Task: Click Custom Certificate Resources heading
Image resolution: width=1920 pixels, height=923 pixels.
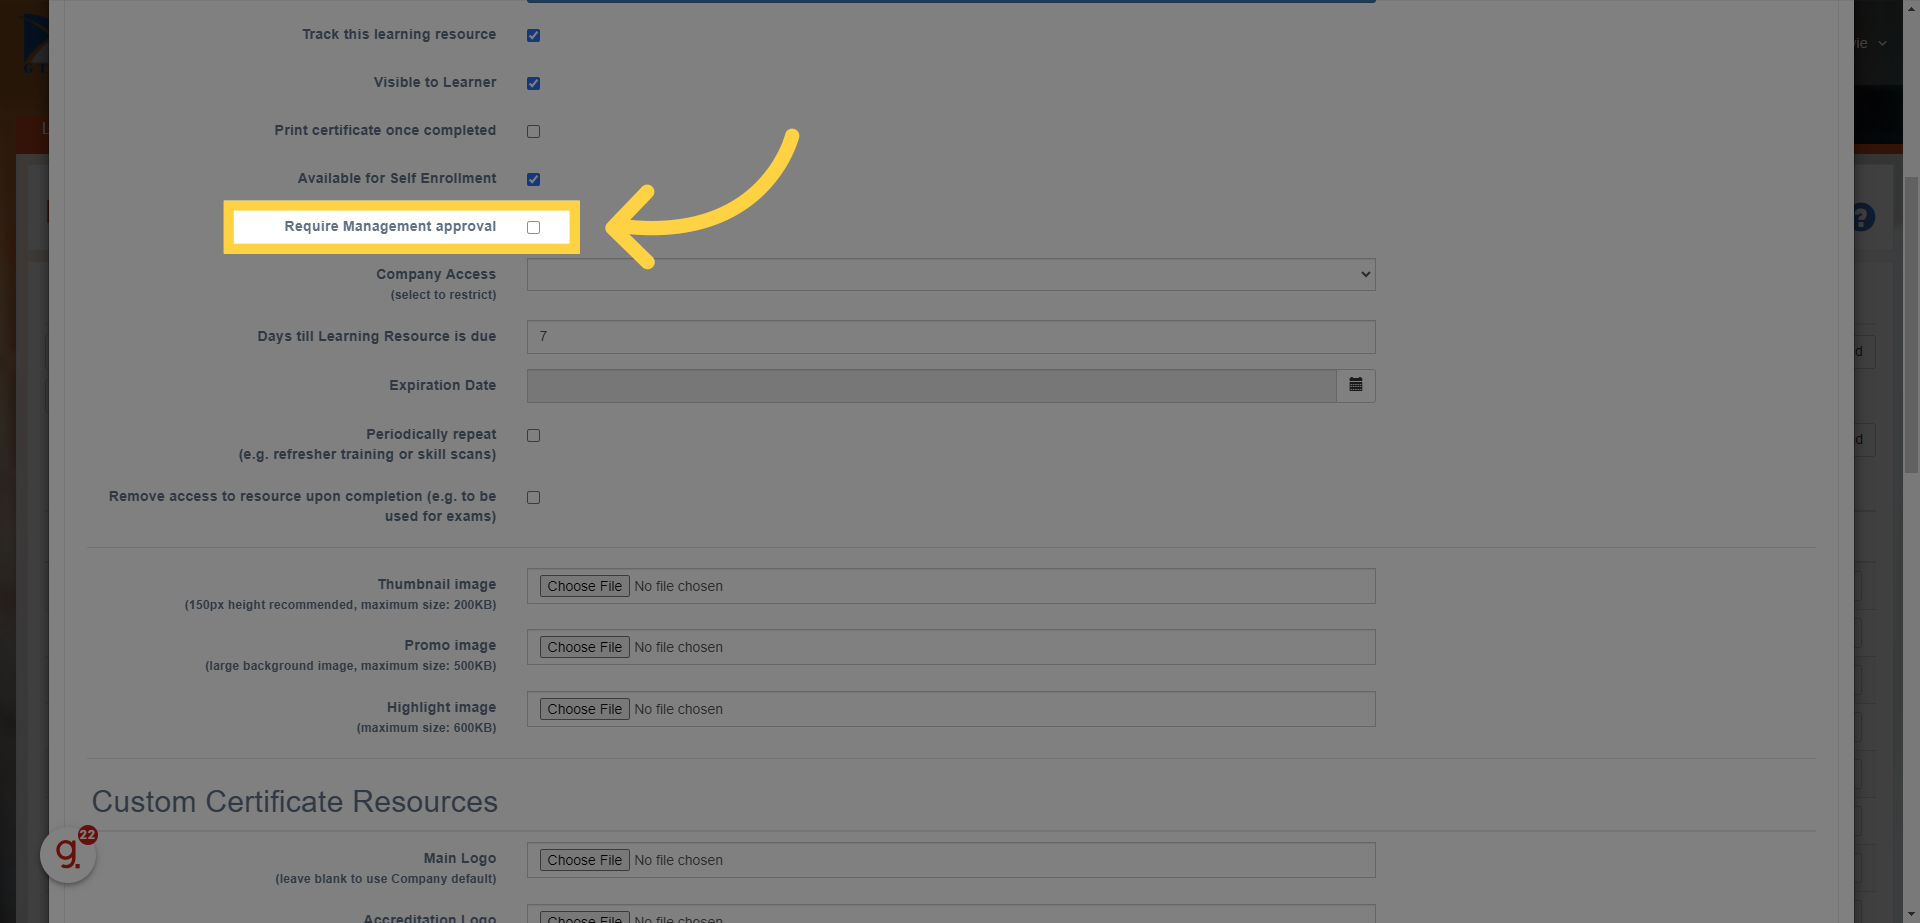Action: [294, 802]
